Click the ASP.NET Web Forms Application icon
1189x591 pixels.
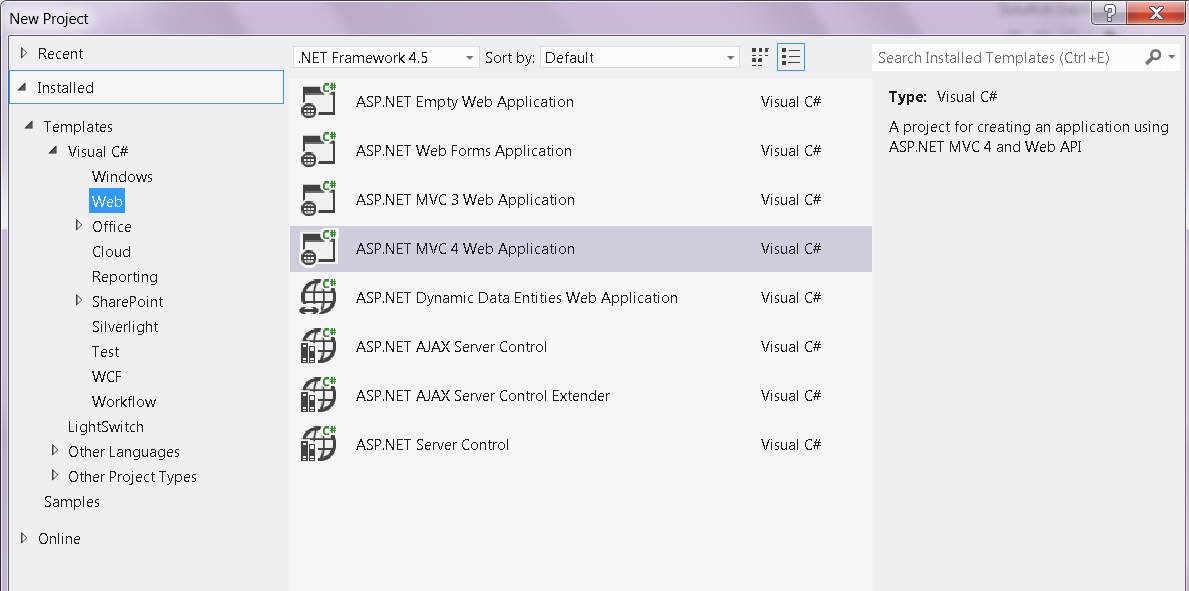[318, 150]
